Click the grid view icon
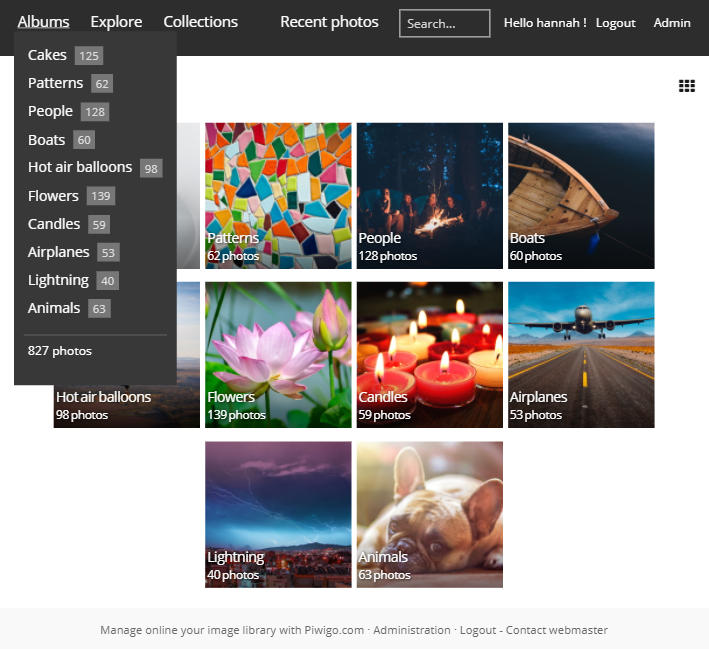This screenshot has width=709, height=649. coord(686,86)
